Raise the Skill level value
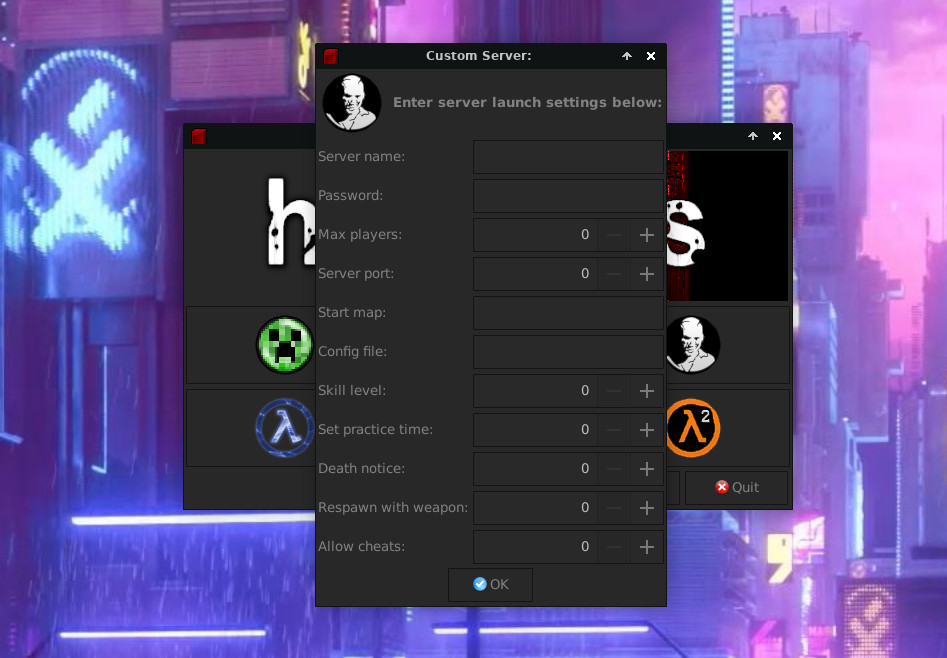Viewport: 947px width, 658px height. (646, 390)
